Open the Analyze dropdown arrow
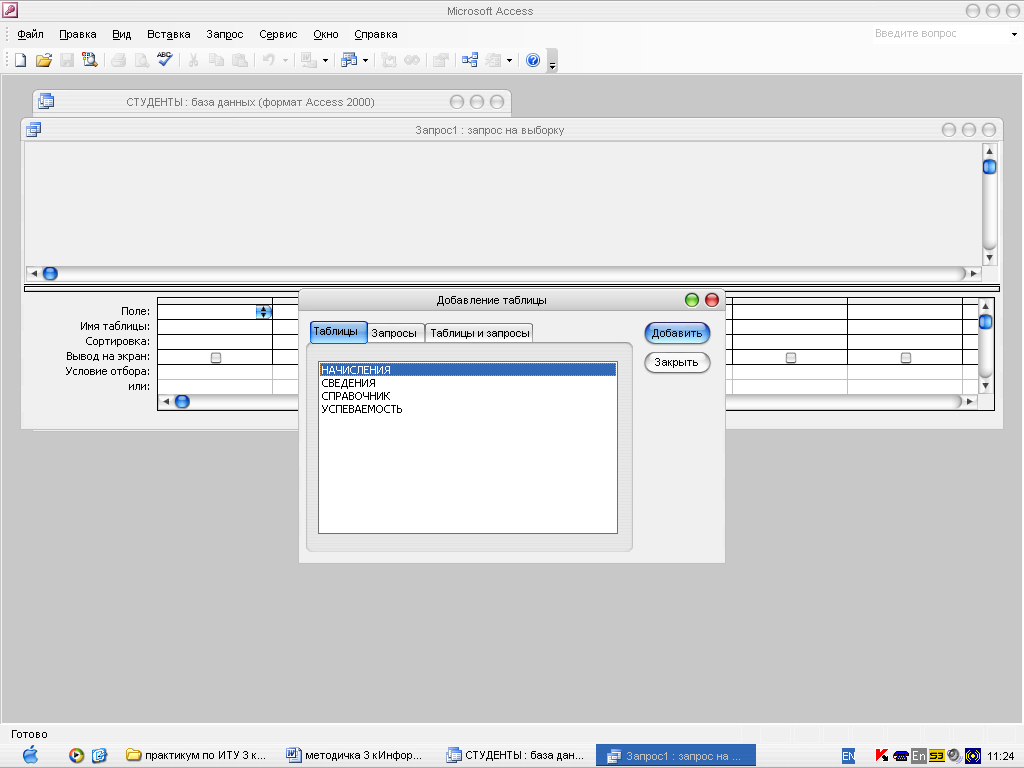The image size is (1024, 768). [x=365, y=60]
